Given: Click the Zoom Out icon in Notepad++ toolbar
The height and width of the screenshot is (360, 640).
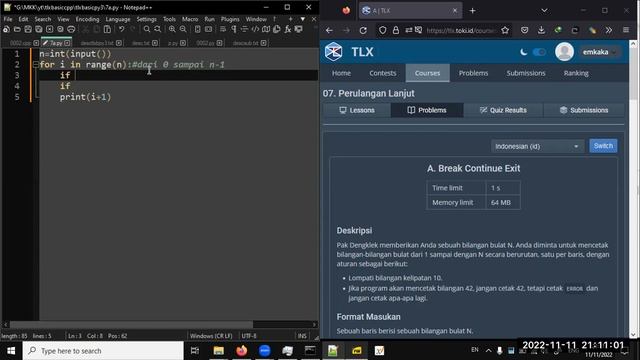Looking at the screenshot, I should pos(183,29).
